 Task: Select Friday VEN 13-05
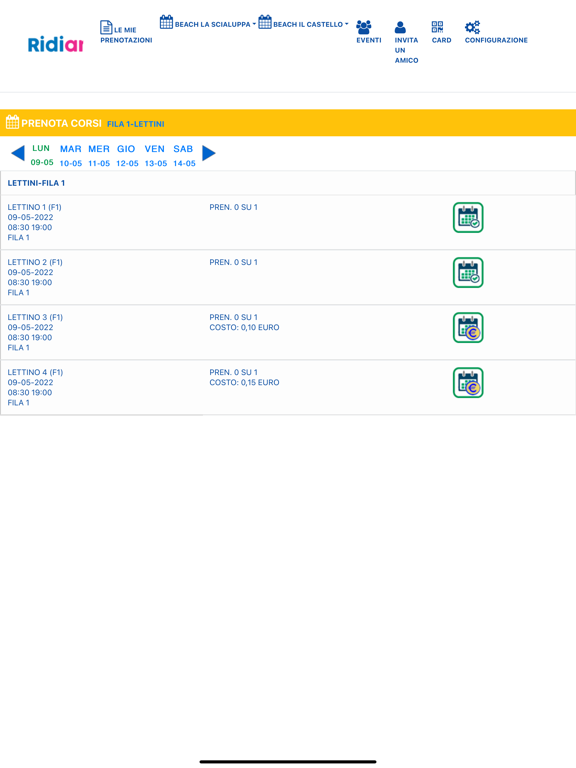coord(155,156)
